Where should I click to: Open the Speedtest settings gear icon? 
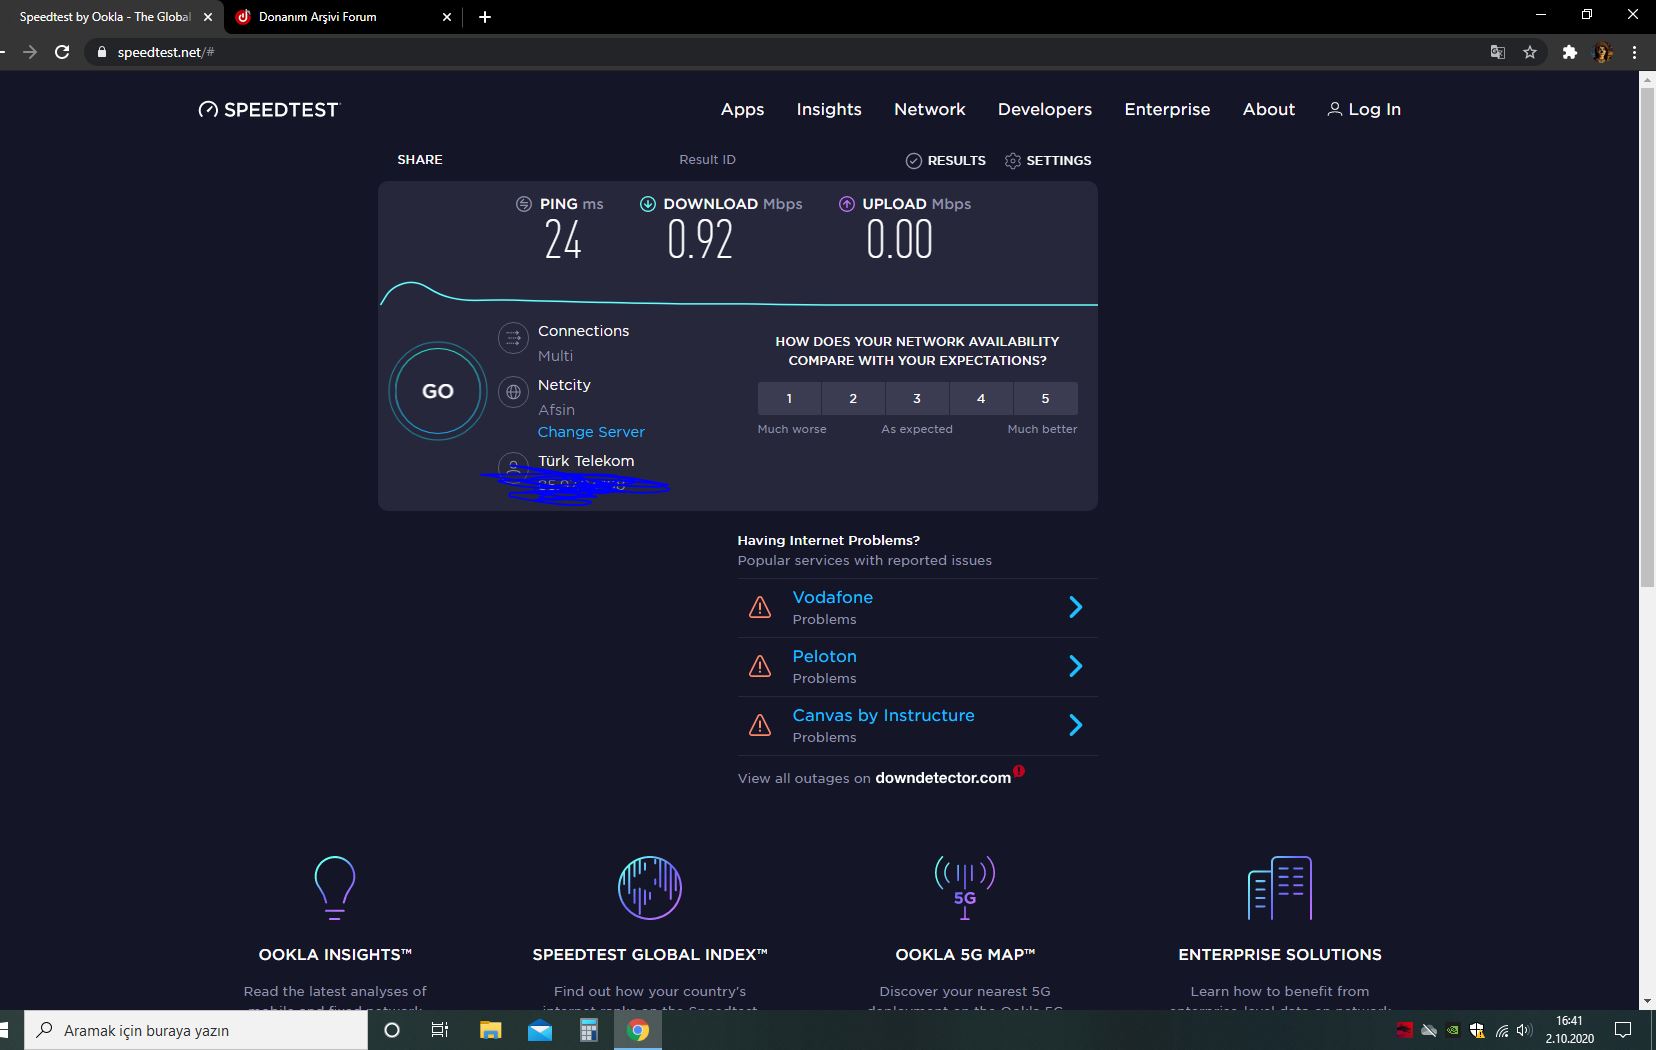click(1012, 161)
